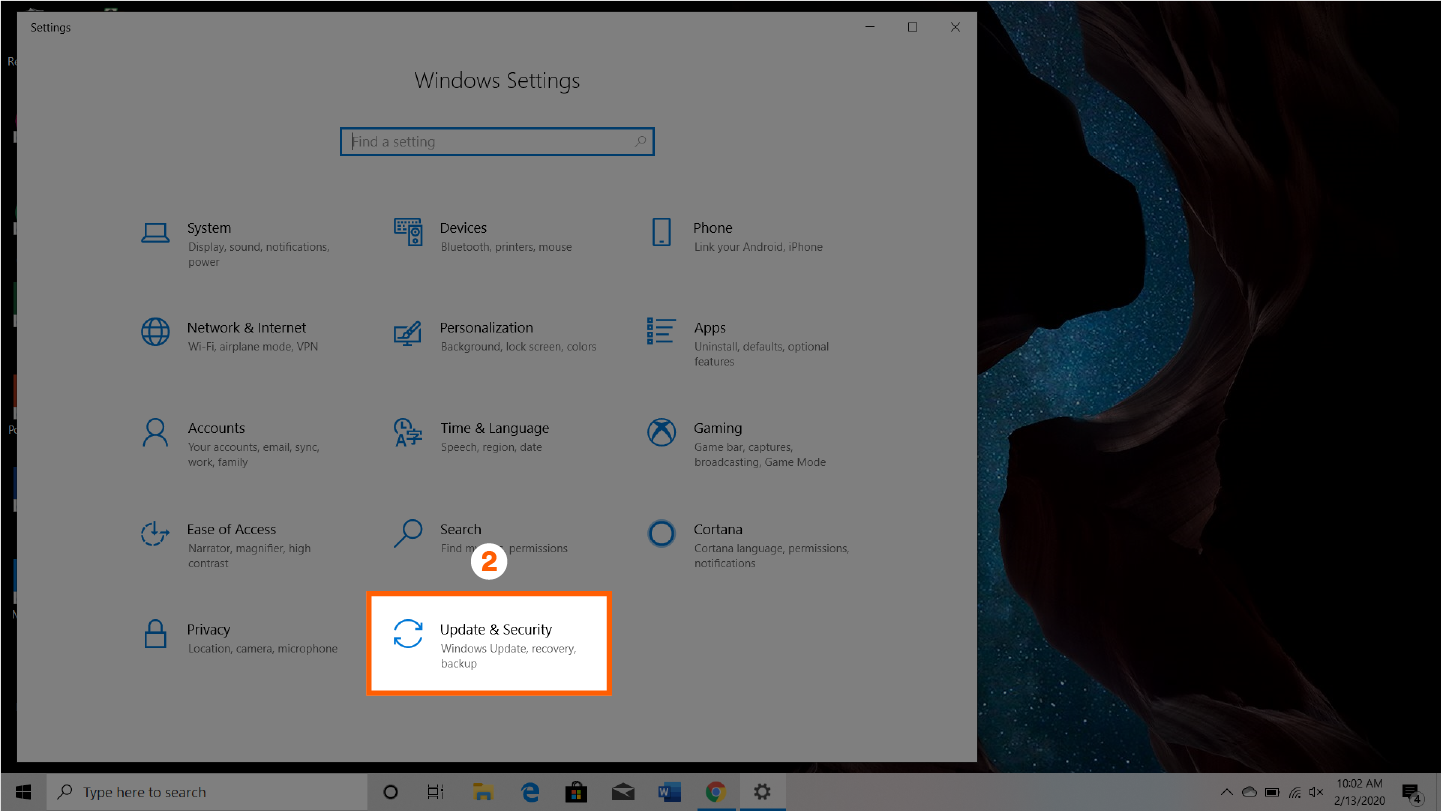Open the Windows Start menu

coord(23,792)
